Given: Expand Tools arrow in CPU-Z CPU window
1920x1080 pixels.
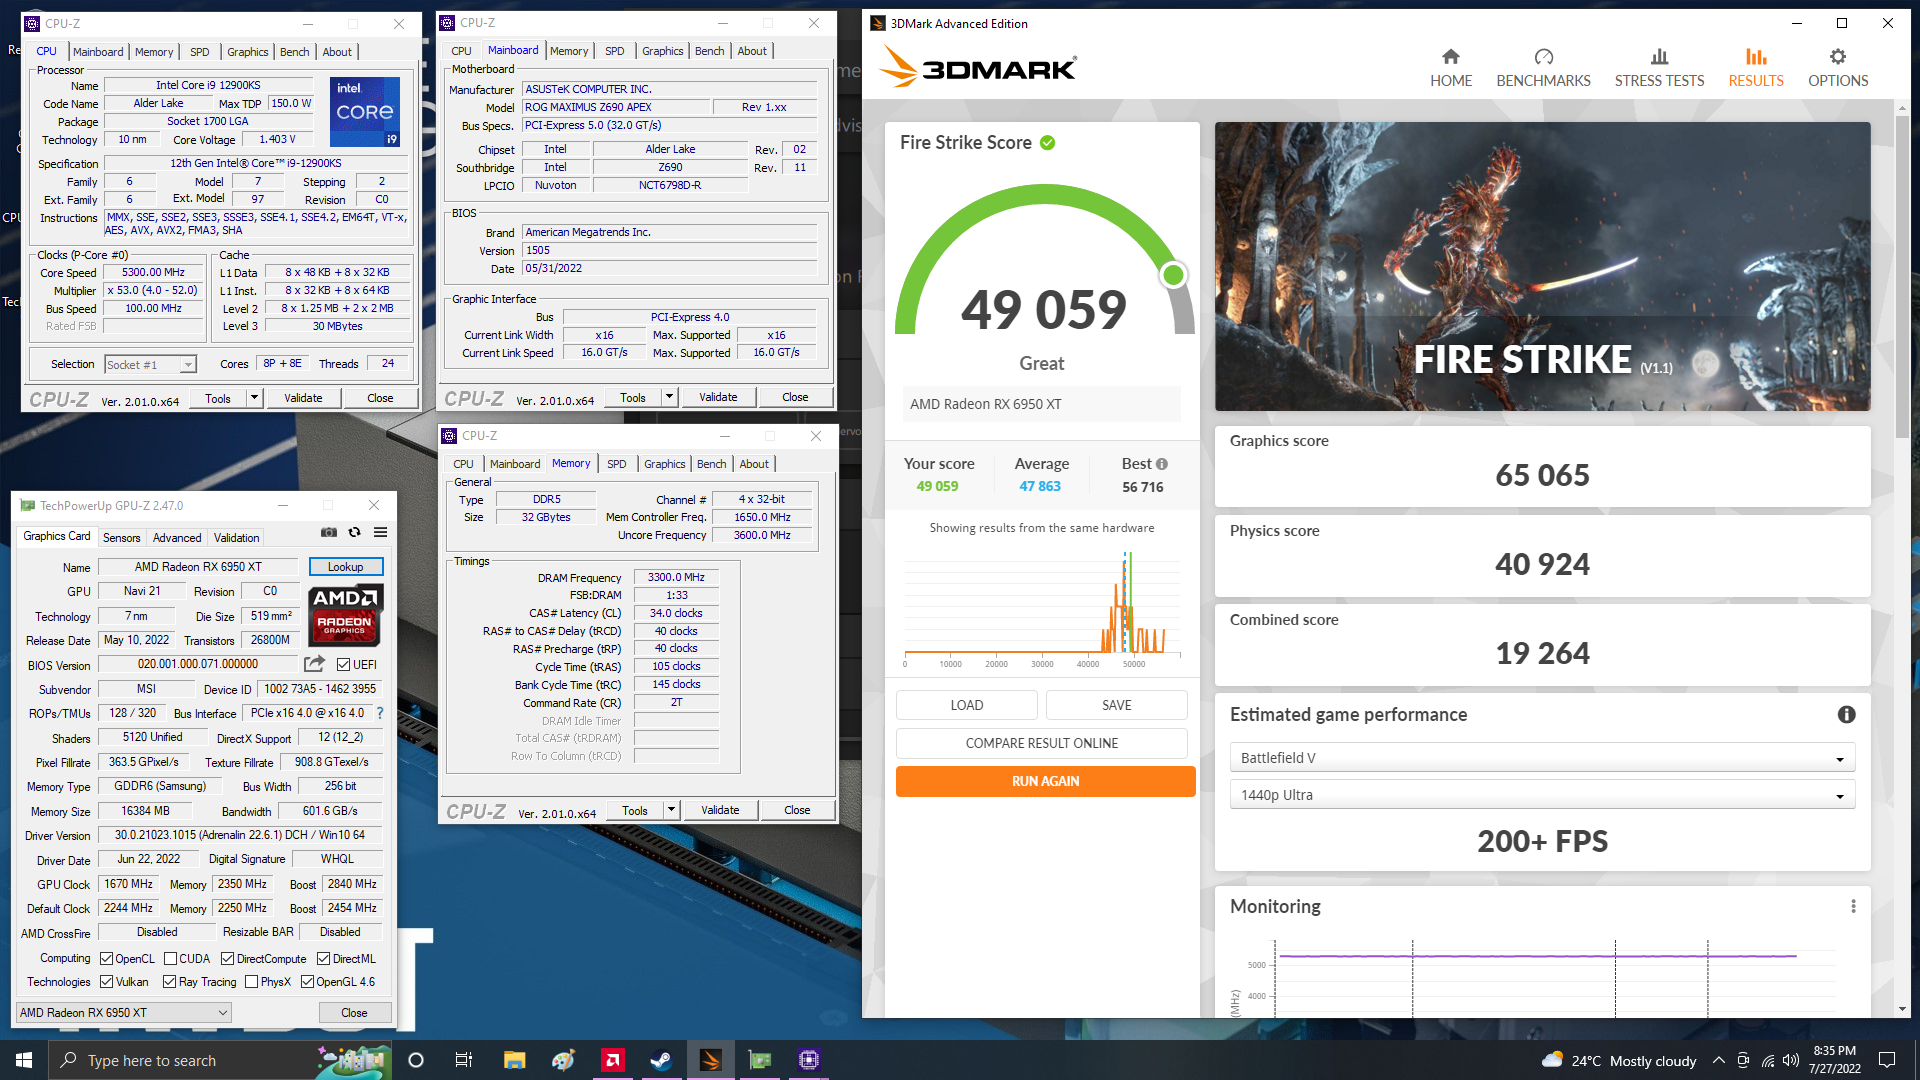Looking at the screenshot, I should 254,398.
